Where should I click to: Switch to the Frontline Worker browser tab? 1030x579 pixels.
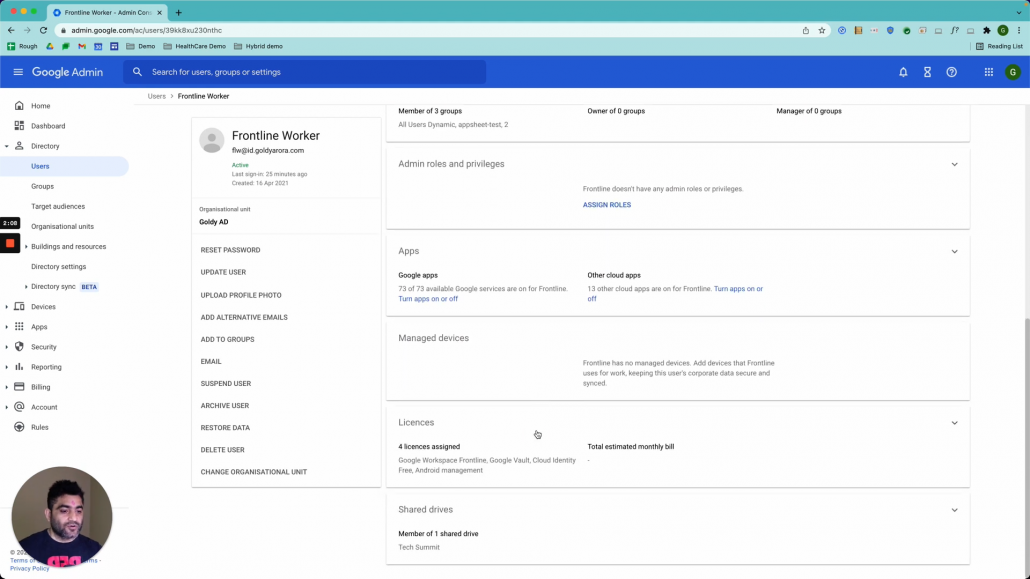[107, 12]
